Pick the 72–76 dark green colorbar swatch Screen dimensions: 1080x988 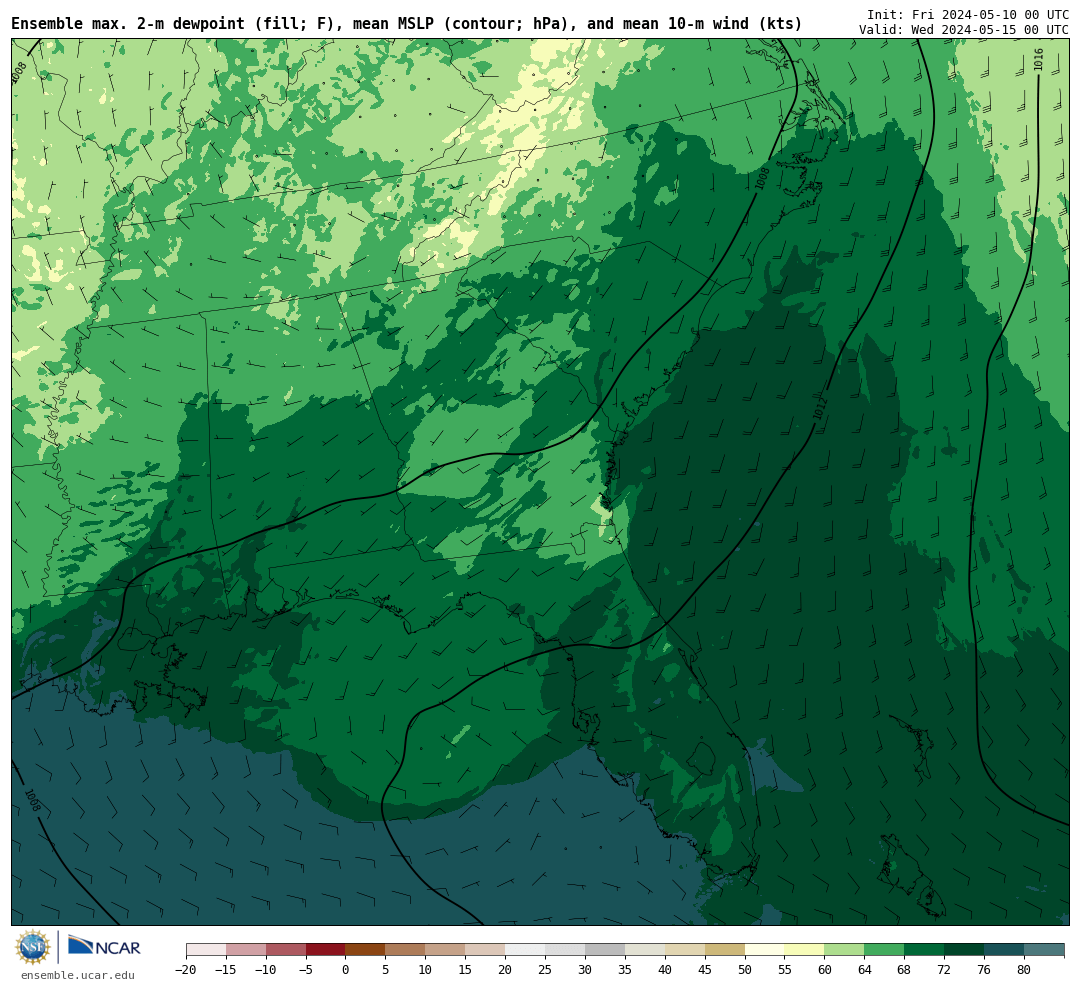pyautogui.click(x=964, y=950)
